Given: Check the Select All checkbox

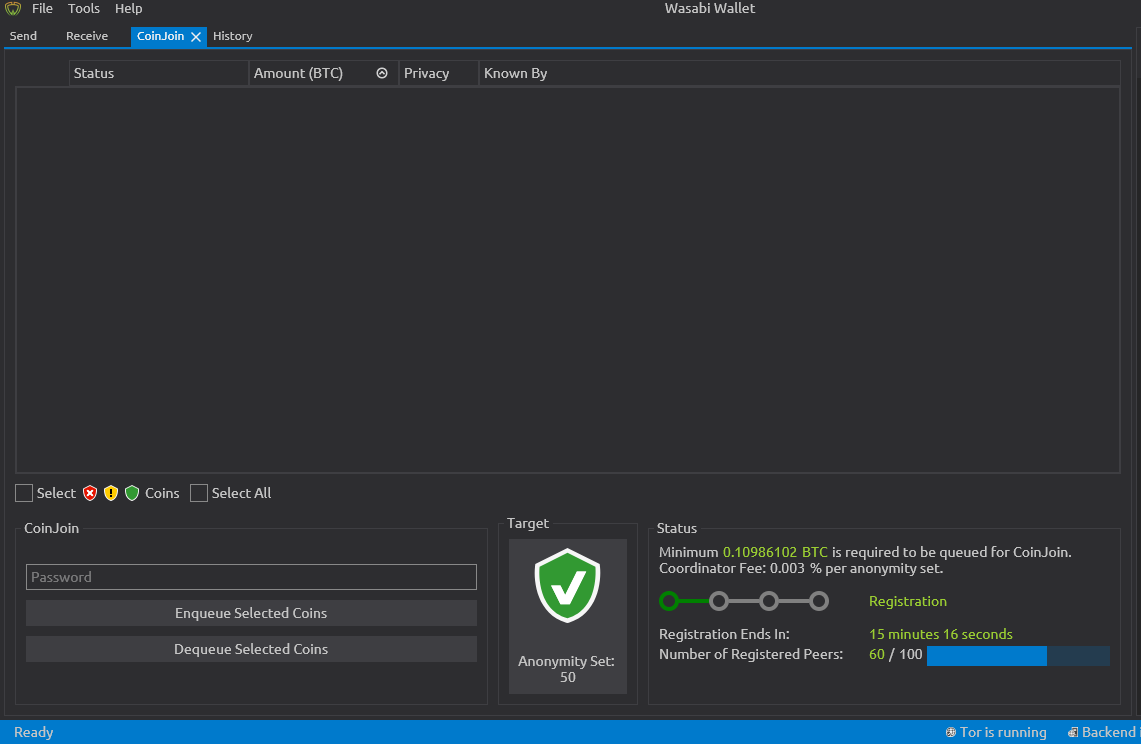Looking at the screenshot, I should (x=199, y=493).
